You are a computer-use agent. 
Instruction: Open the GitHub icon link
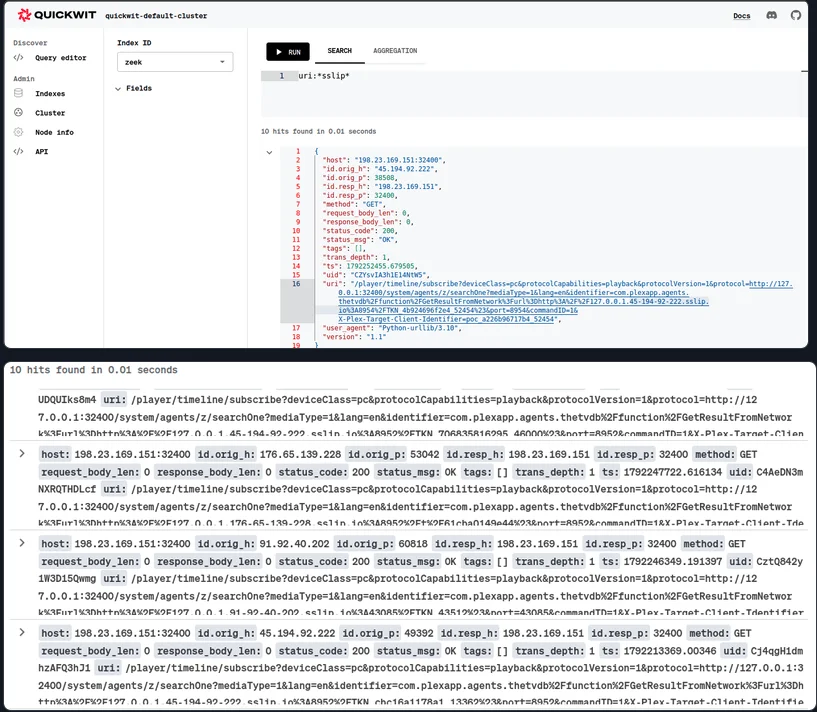pos(796,15)
